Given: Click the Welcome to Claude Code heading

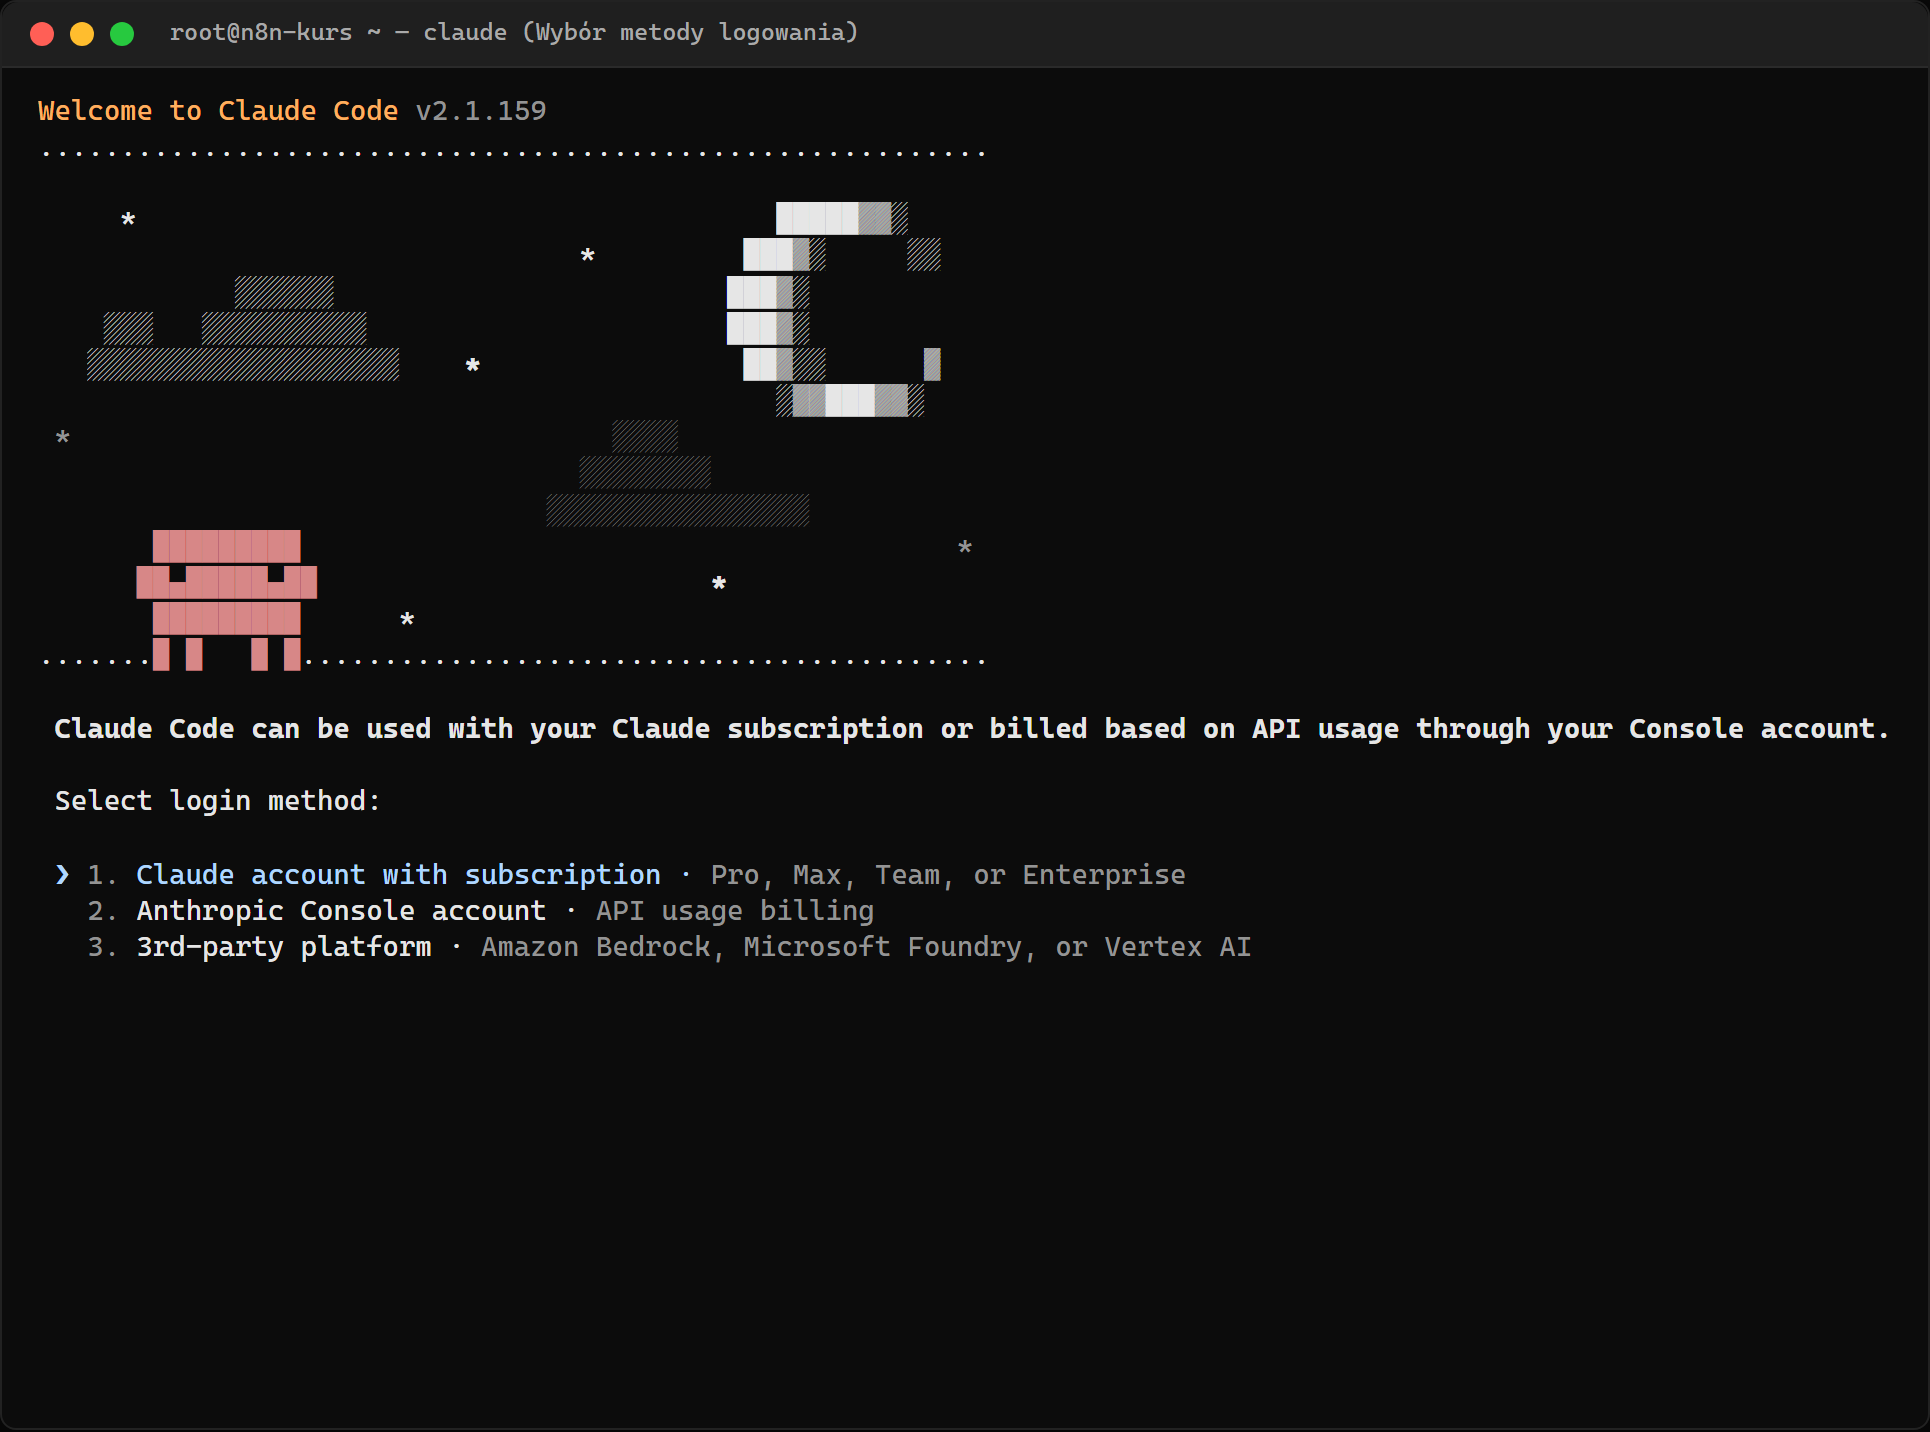Looking at the screenshot, I should 218,111.
